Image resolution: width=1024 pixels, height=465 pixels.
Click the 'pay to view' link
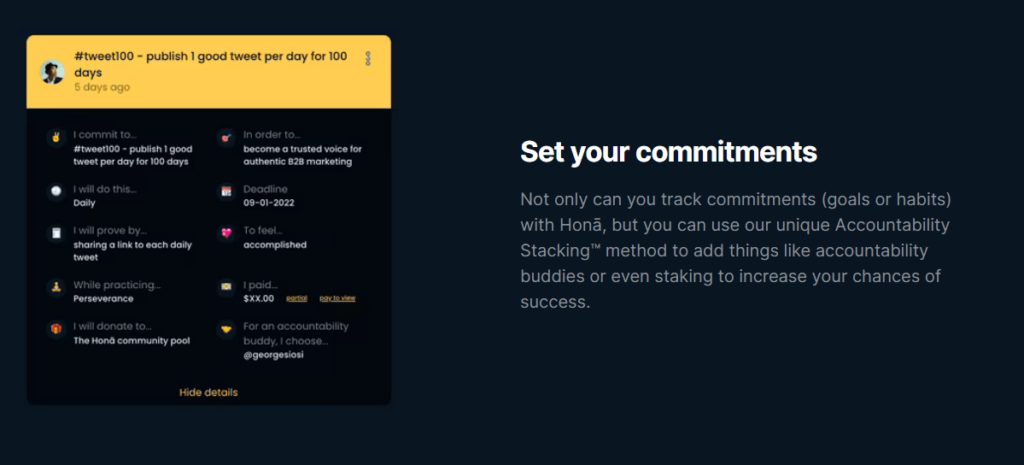point(337,299)
